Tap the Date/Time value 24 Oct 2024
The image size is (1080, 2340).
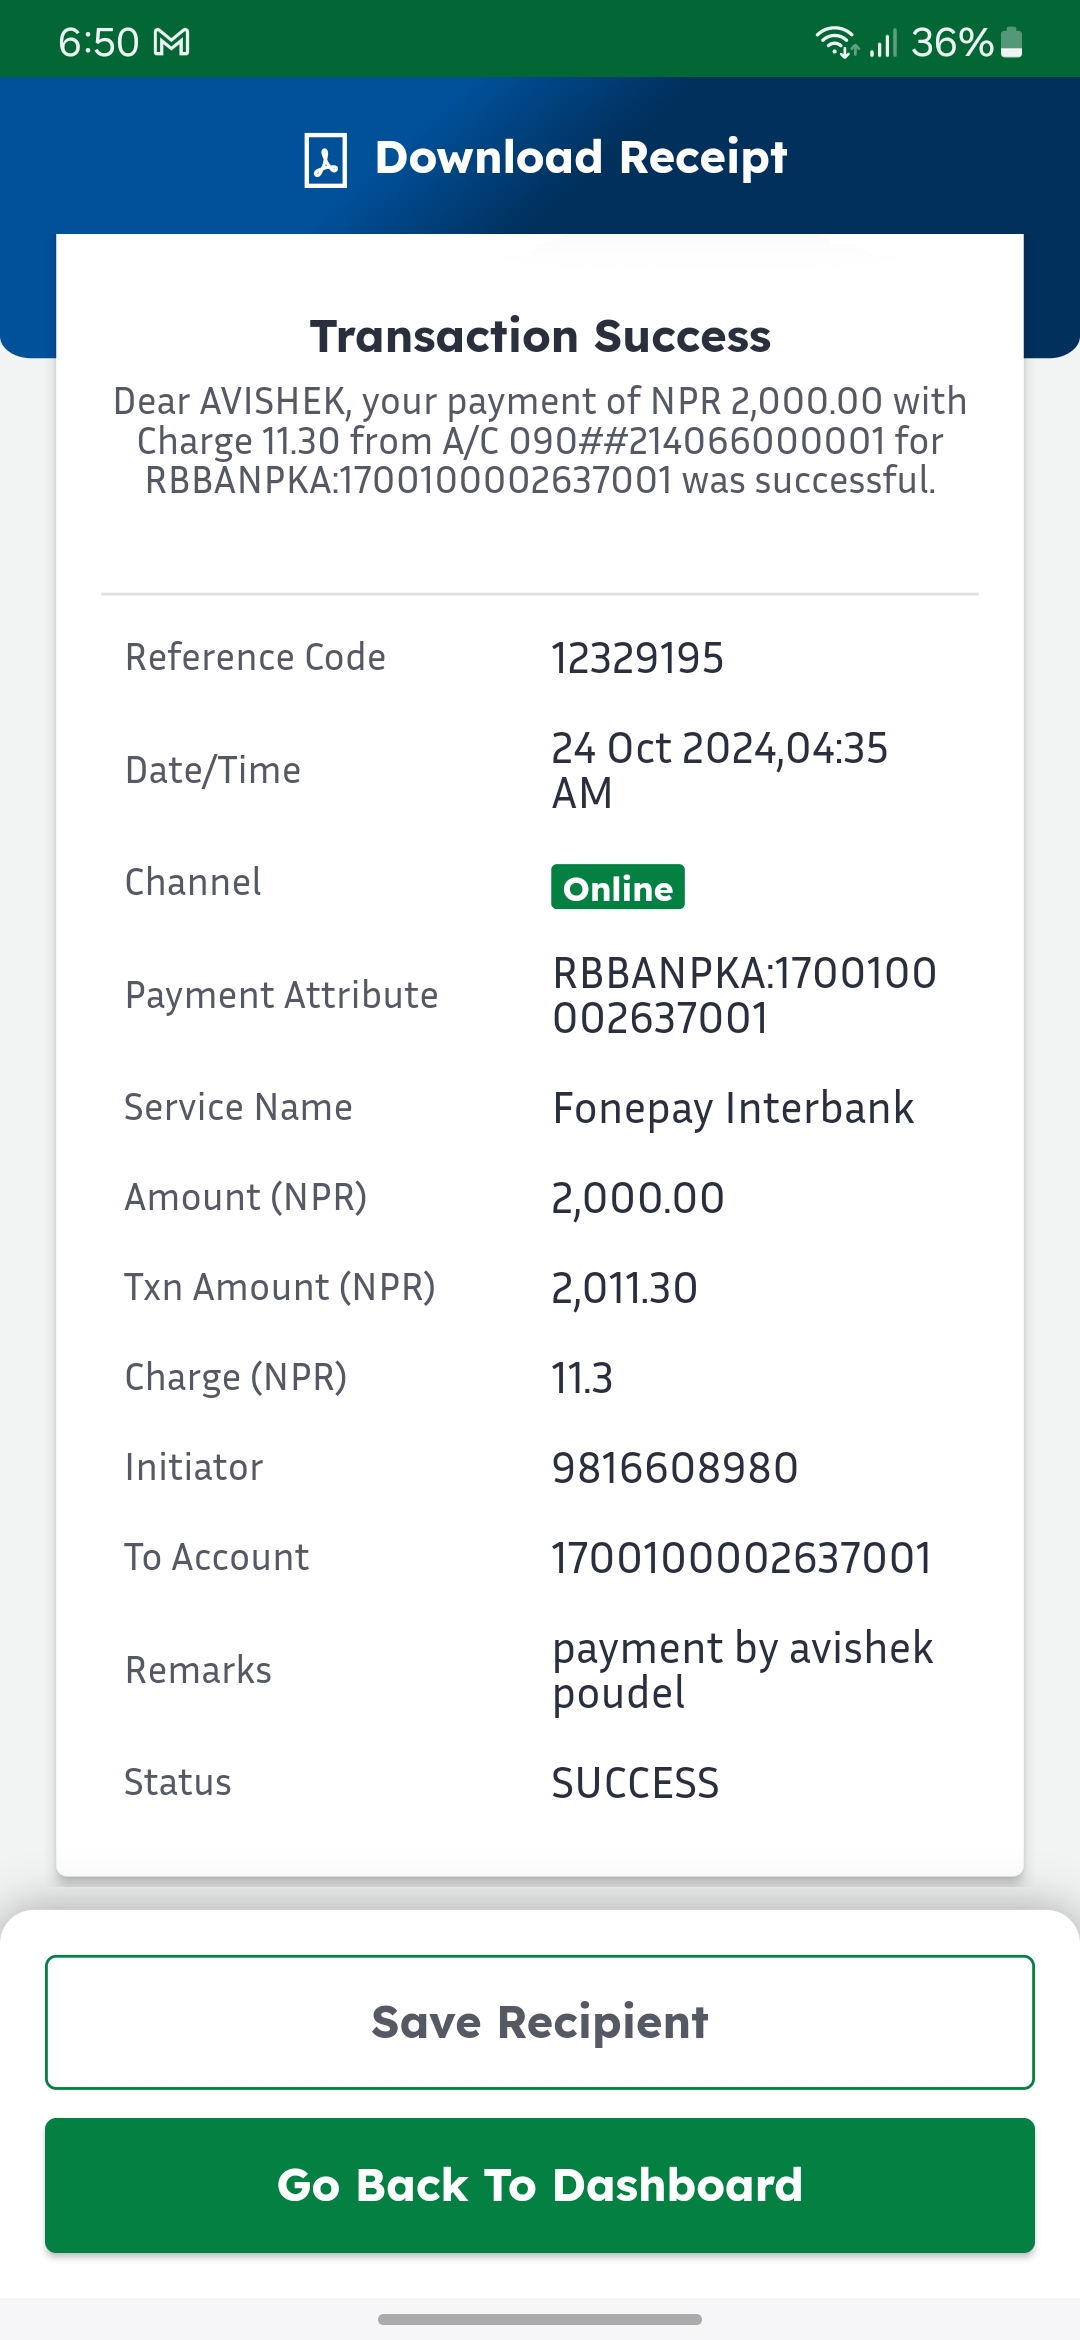[720, 770]
